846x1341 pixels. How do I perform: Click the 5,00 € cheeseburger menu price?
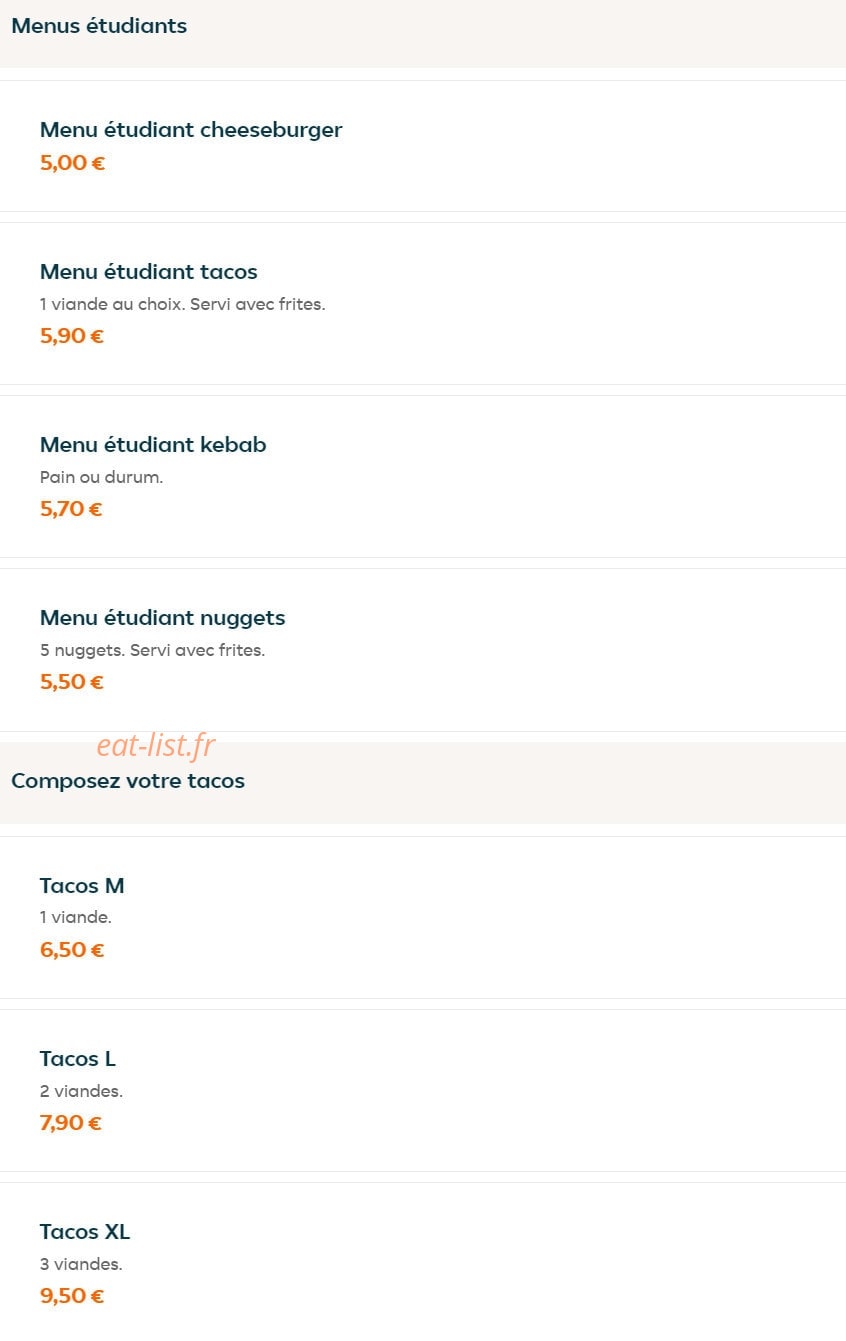tap(72, 163)
